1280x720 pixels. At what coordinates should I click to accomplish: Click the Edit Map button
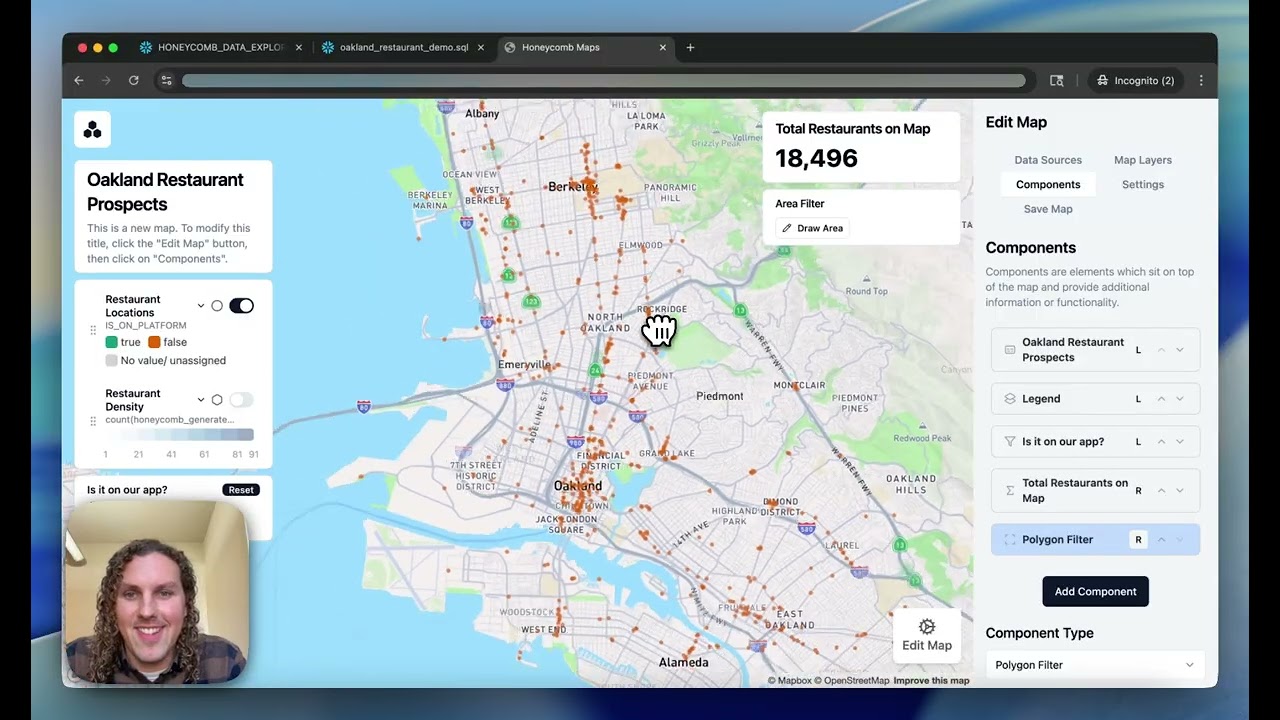[x=927, y=636]
